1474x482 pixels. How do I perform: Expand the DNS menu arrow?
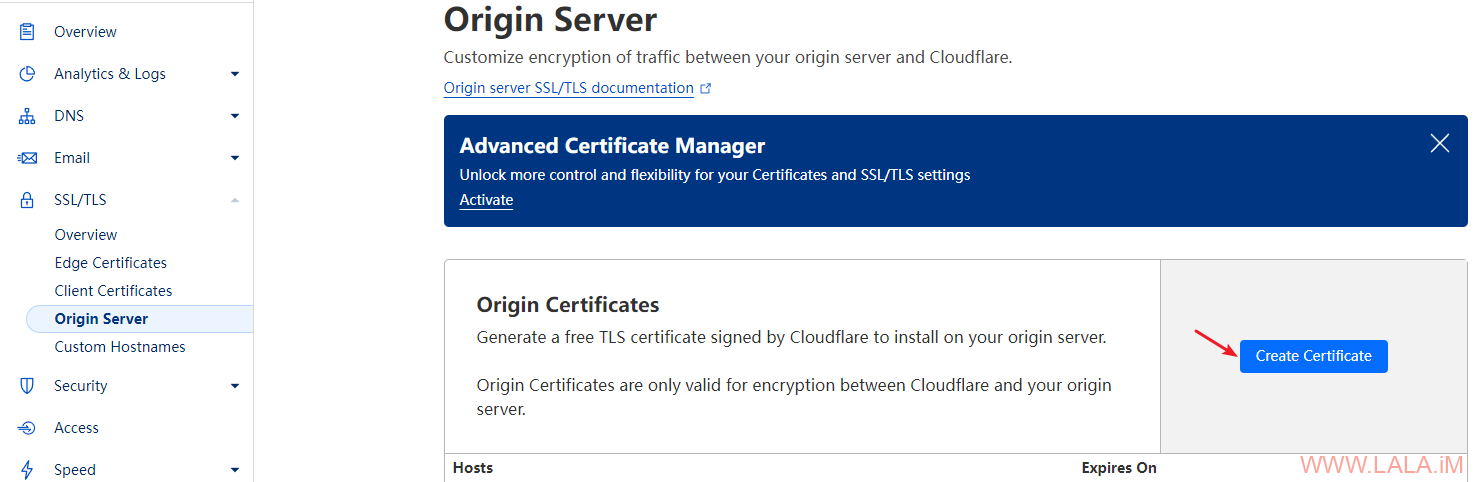[235, 116]
